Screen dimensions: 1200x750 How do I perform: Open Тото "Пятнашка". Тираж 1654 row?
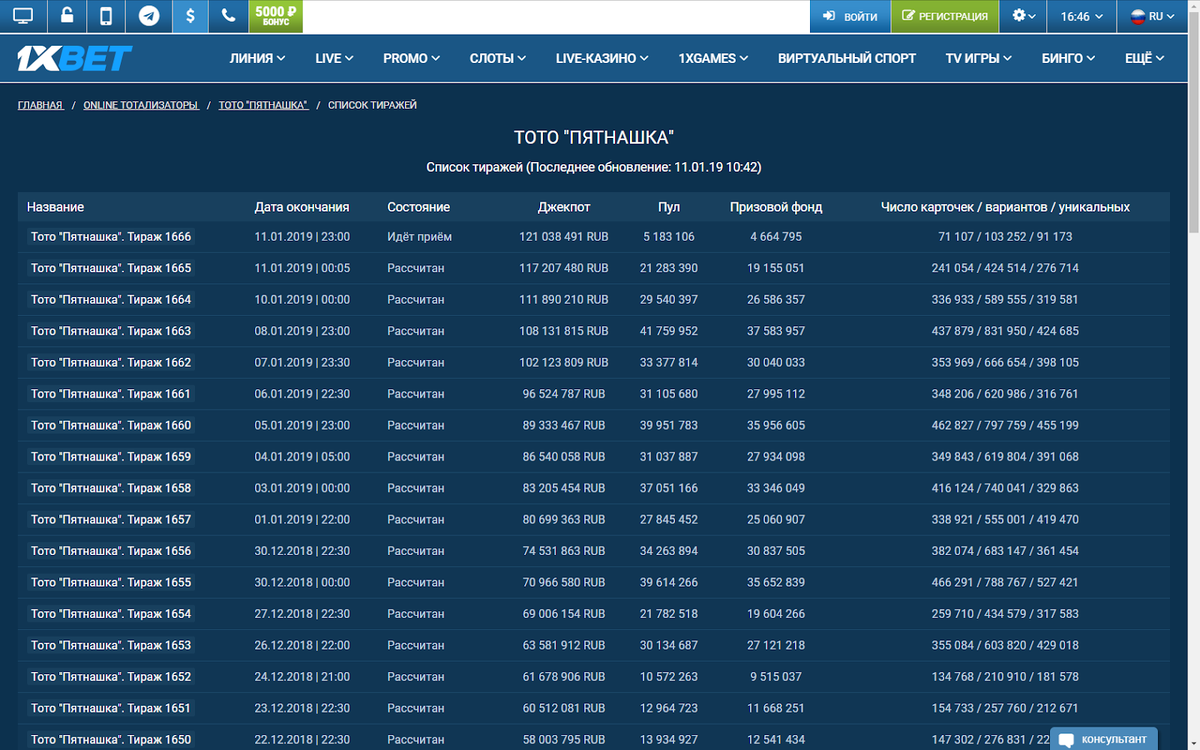[x=593, y=613]
